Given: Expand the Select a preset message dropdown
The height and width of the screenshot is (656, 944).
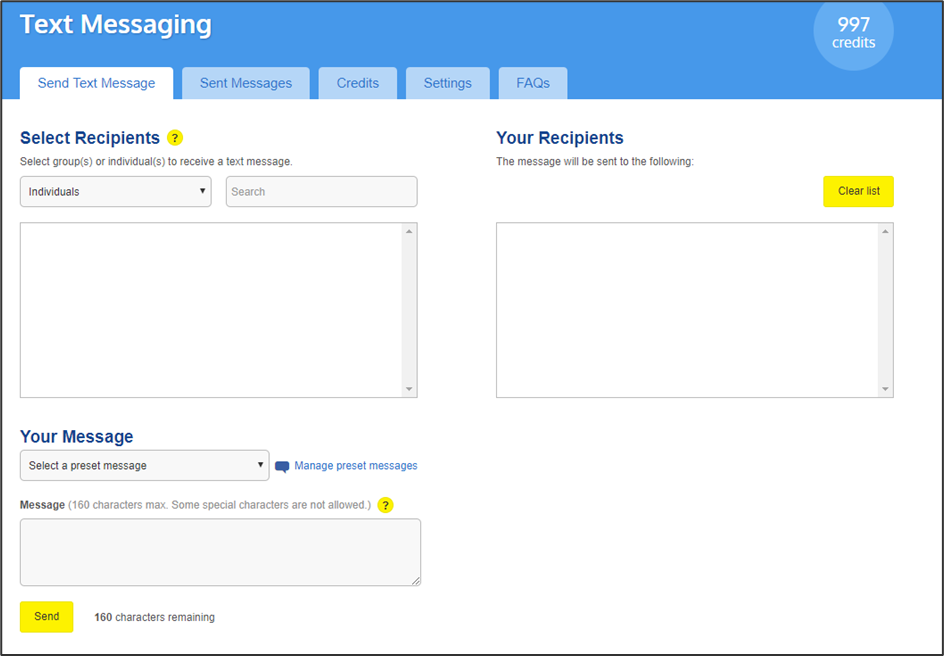Looking at the screenshot, I should pyautogui.click(x=145, y=466).
